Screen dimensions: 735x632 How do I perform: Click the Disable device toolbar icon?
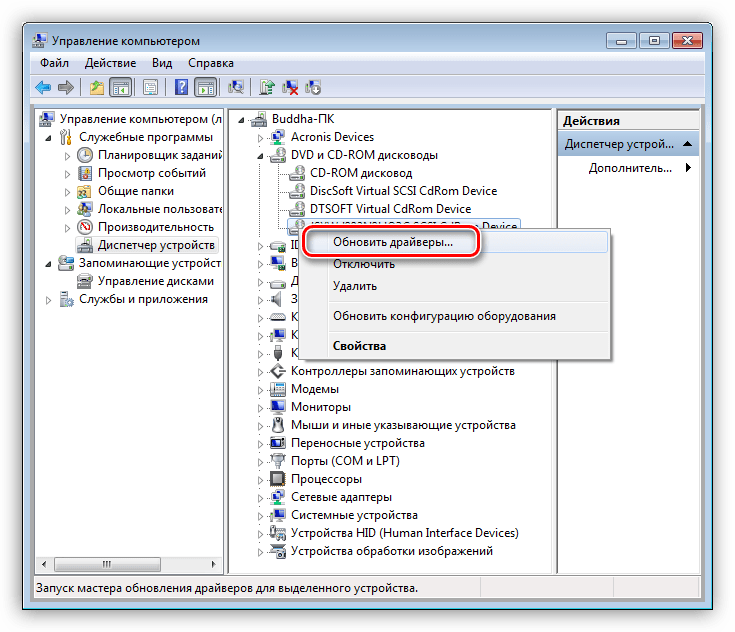click(313, 87)
